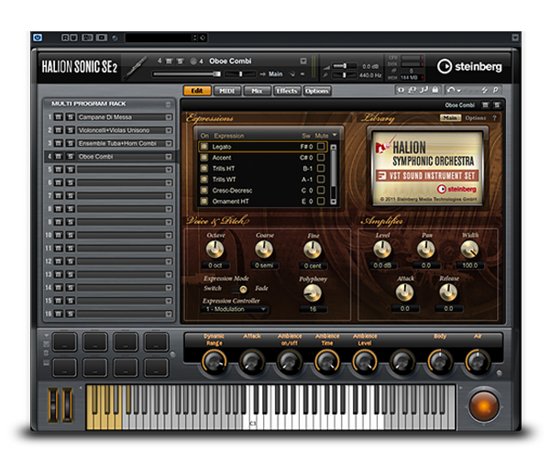Click the plugin bypass power icon
Image resolution: width=550 pixels, height=463 pixels.
[38, 38]
